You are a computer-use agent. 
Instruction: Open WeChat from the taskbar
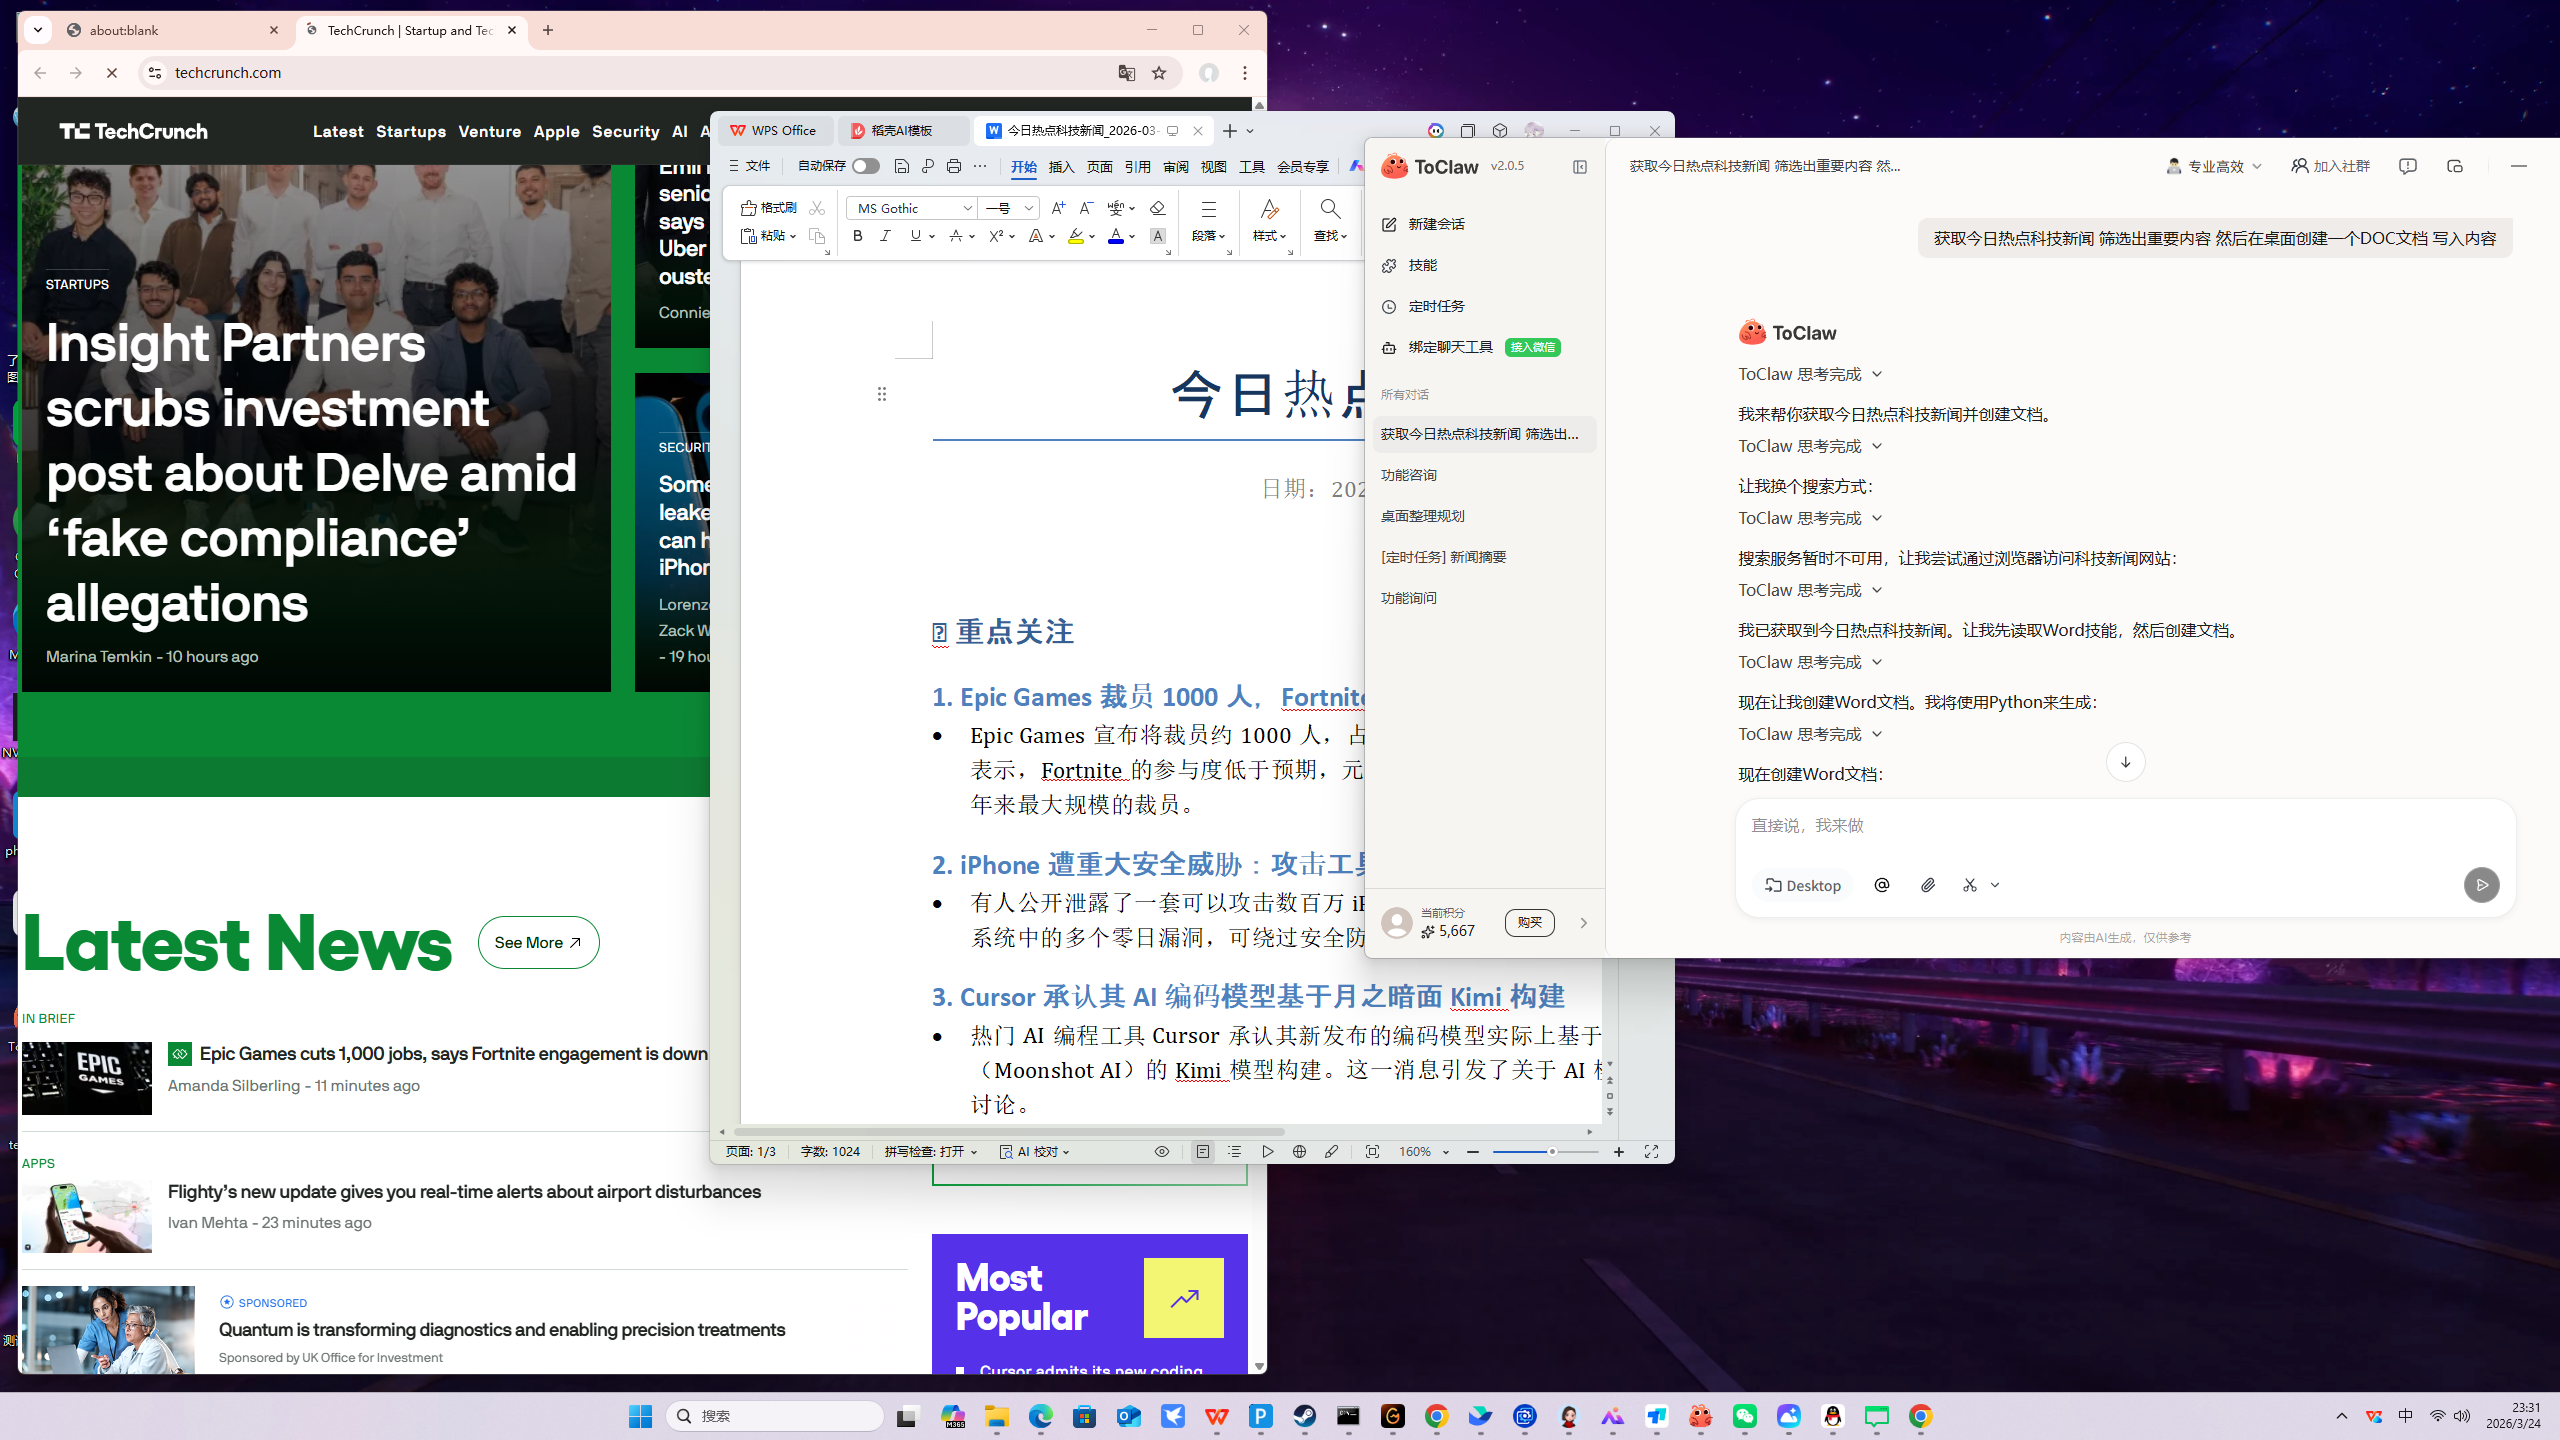1745,1416
